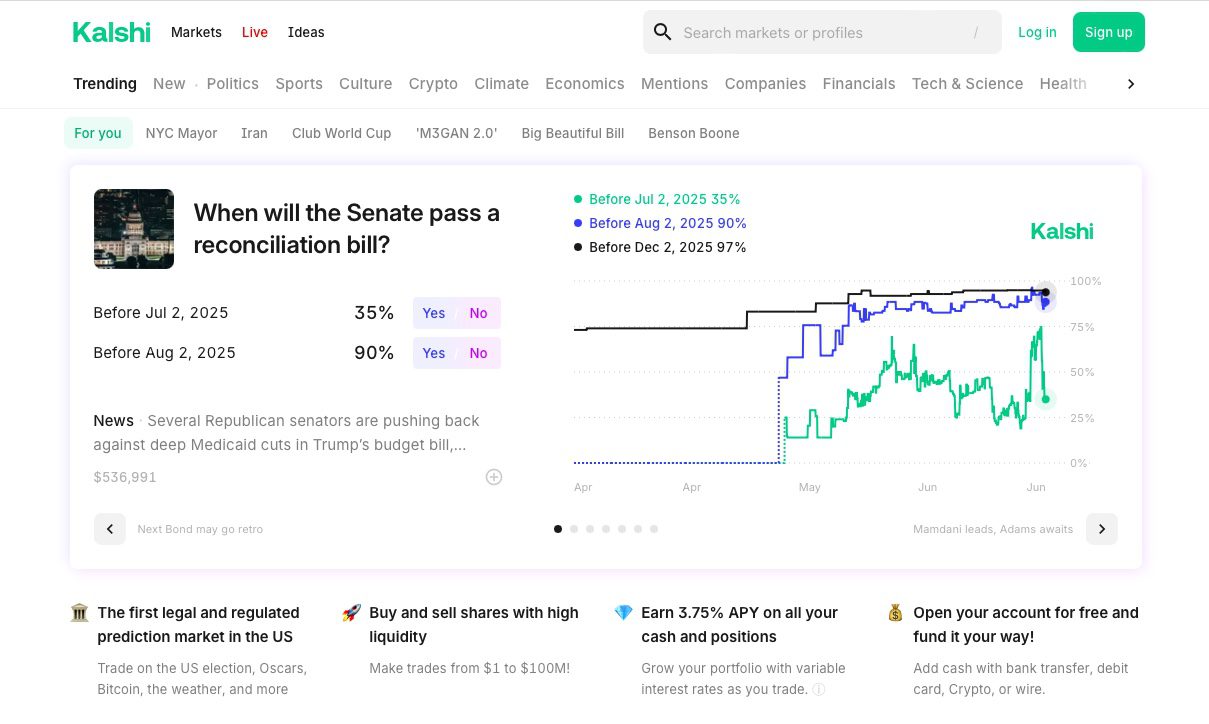1209x724 pixels.
Task: Go to next carousel slide arrow
Action: tap(1102, 529)
